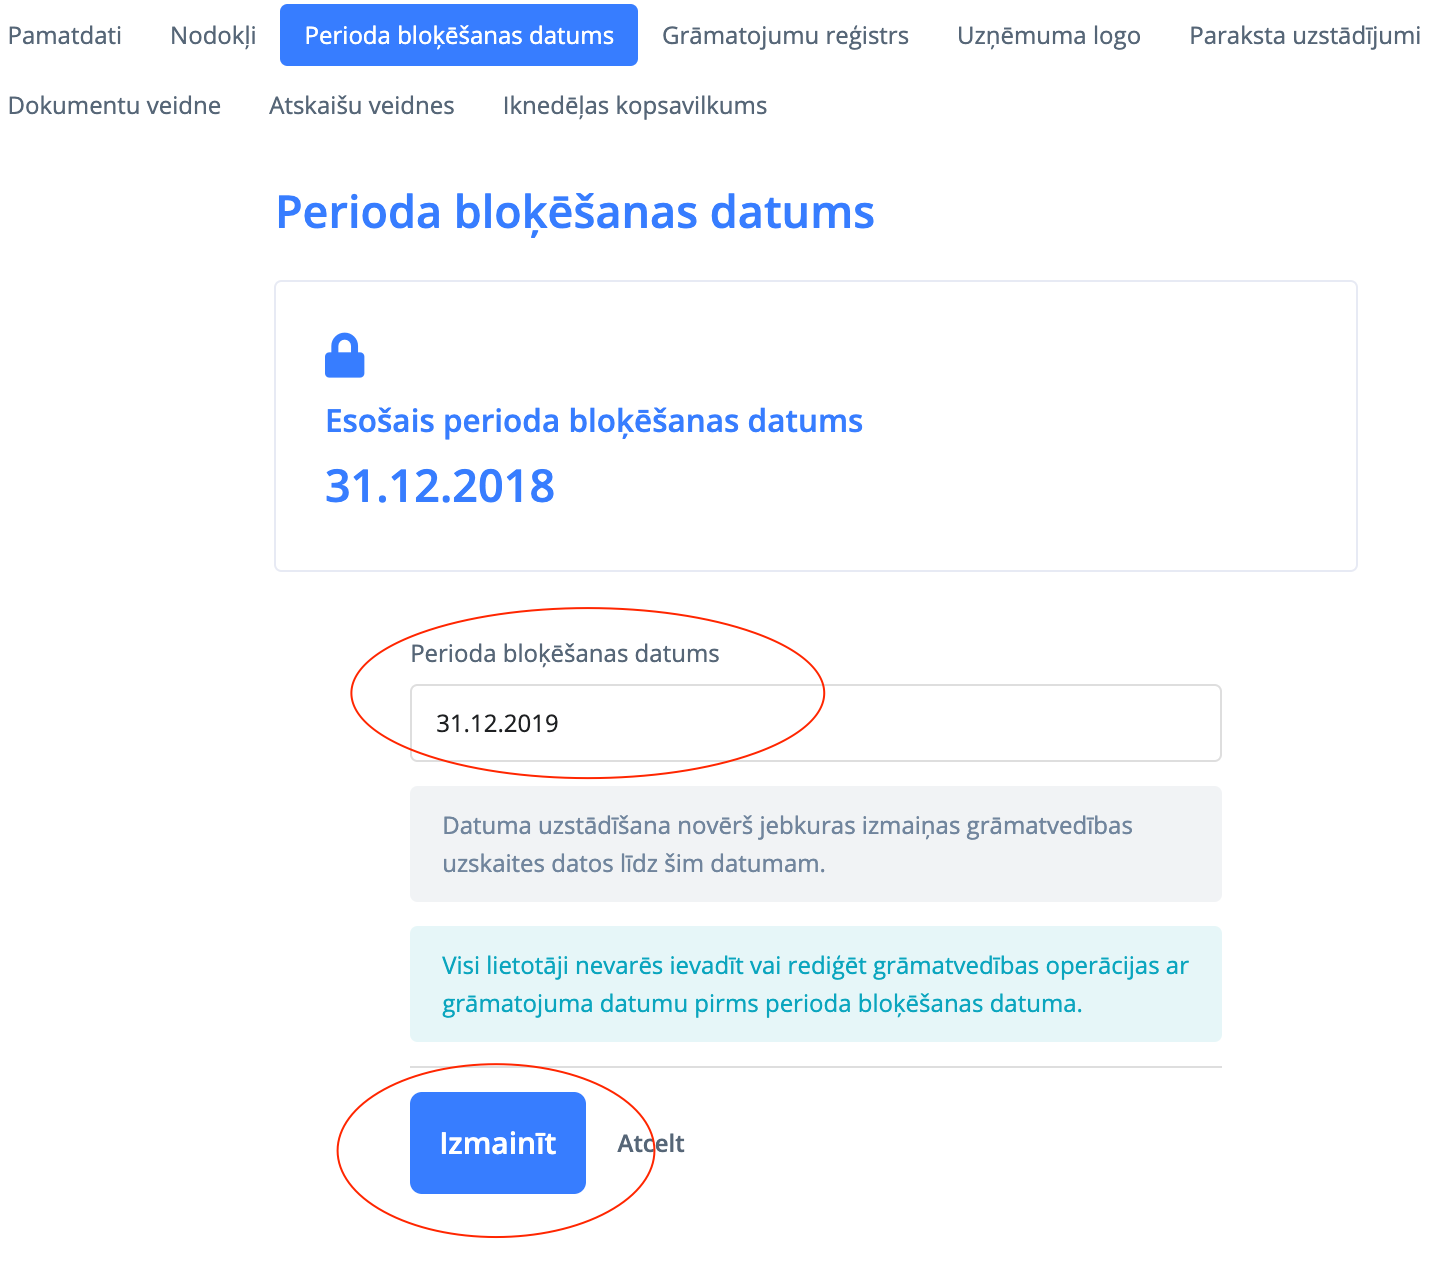Click the Perioda bloķēšanas datums field label

pos(565,654)
